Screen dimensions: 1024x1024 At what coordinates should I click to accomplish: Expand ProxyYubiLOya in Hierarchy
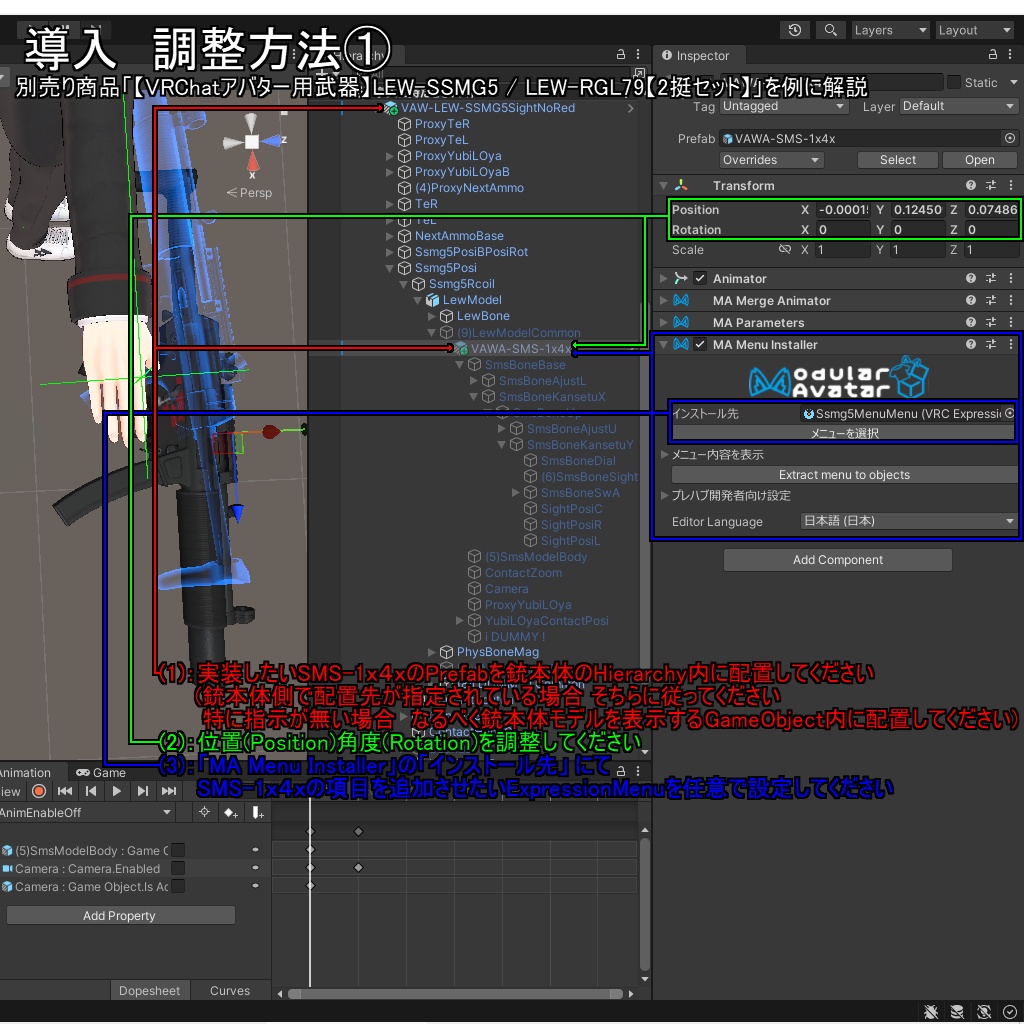tap(390, 156)
